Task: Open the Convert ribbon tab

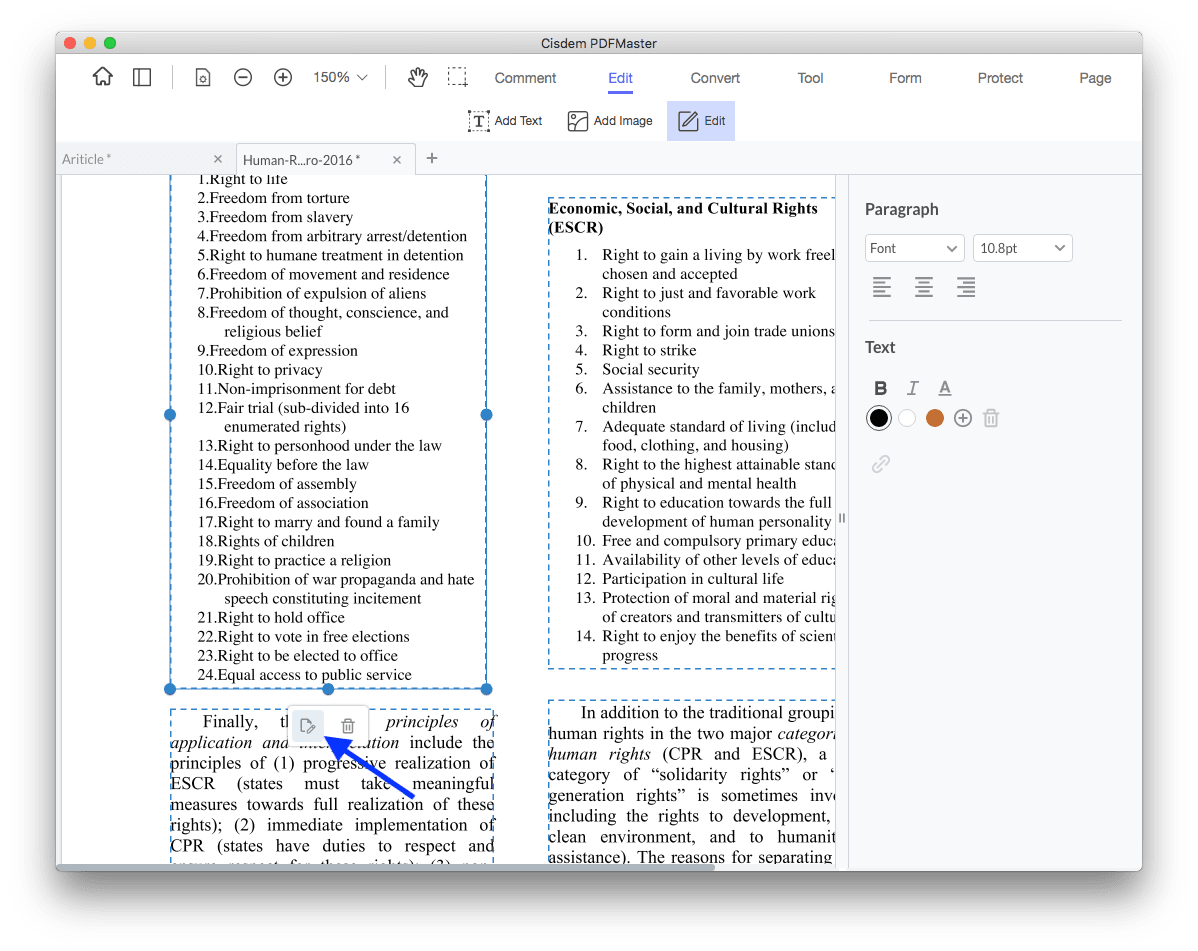Action: tap(714, 78)
